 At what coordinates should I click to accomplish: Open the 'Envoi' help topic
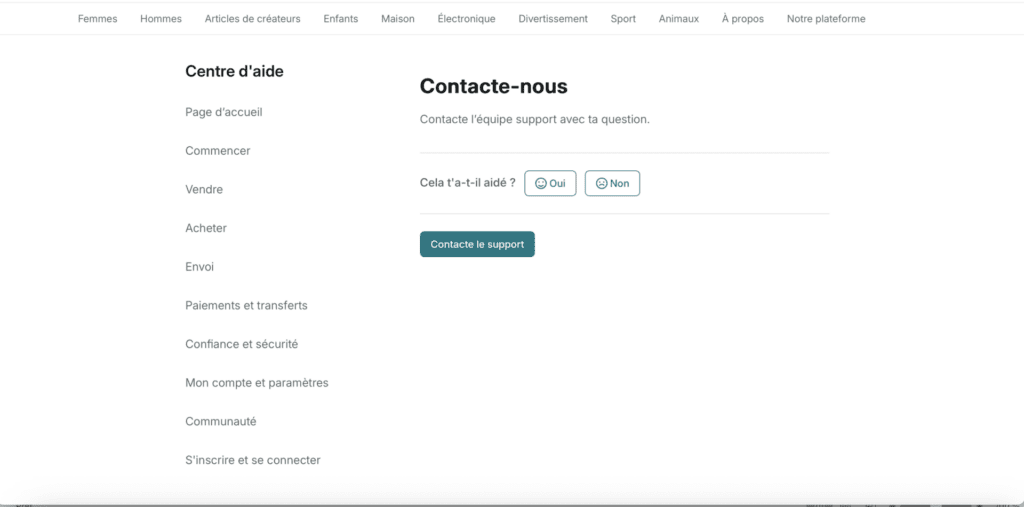point(199,267)
